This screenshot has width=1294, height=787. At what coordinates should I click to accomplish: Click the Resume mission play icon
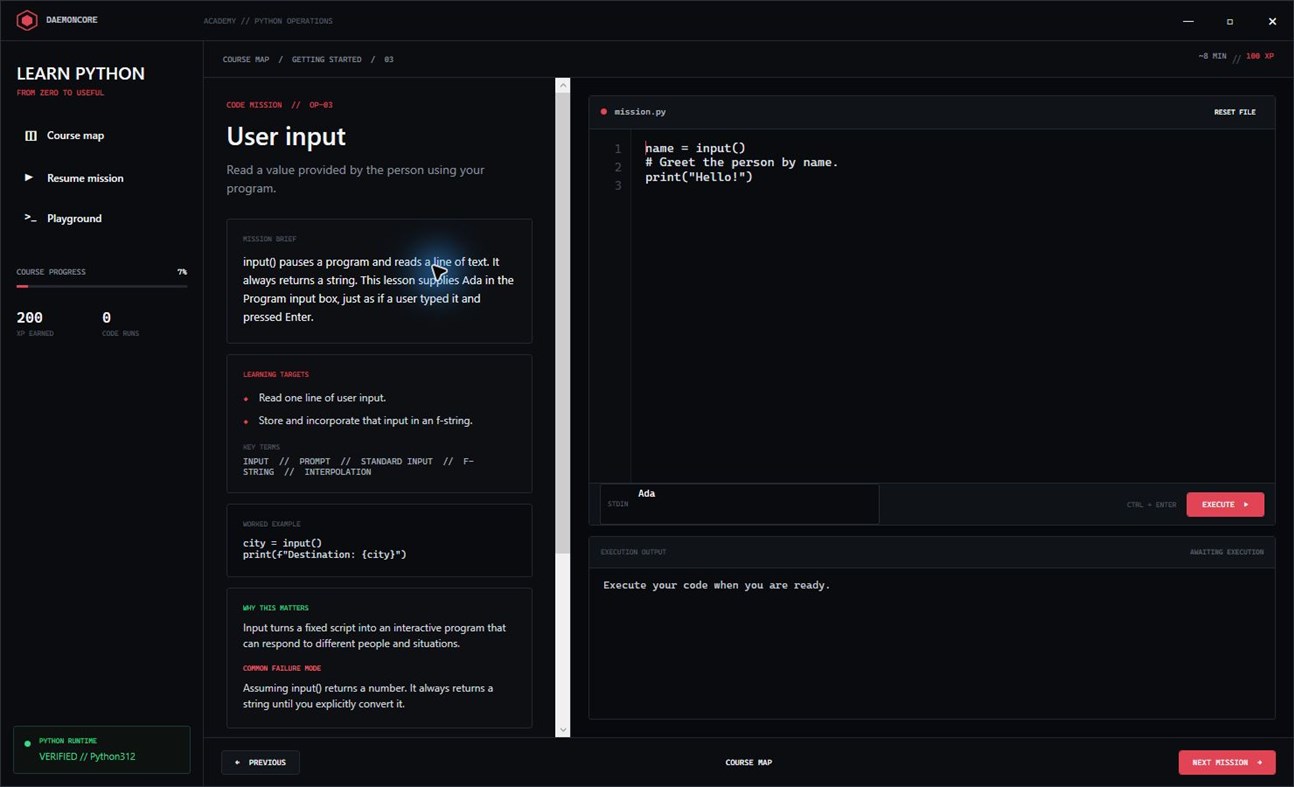click(x=29, y=177)
